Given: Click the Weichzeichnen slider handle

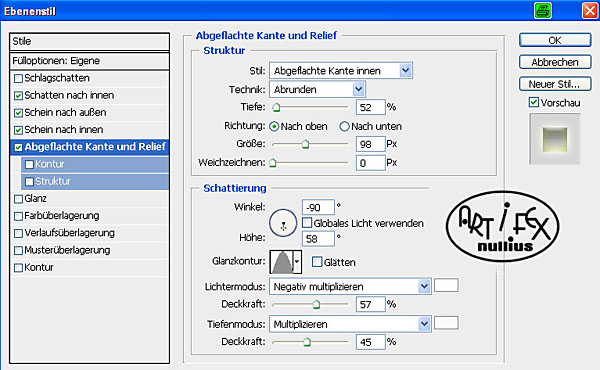Looking at the screenshot, I should 273,163.
